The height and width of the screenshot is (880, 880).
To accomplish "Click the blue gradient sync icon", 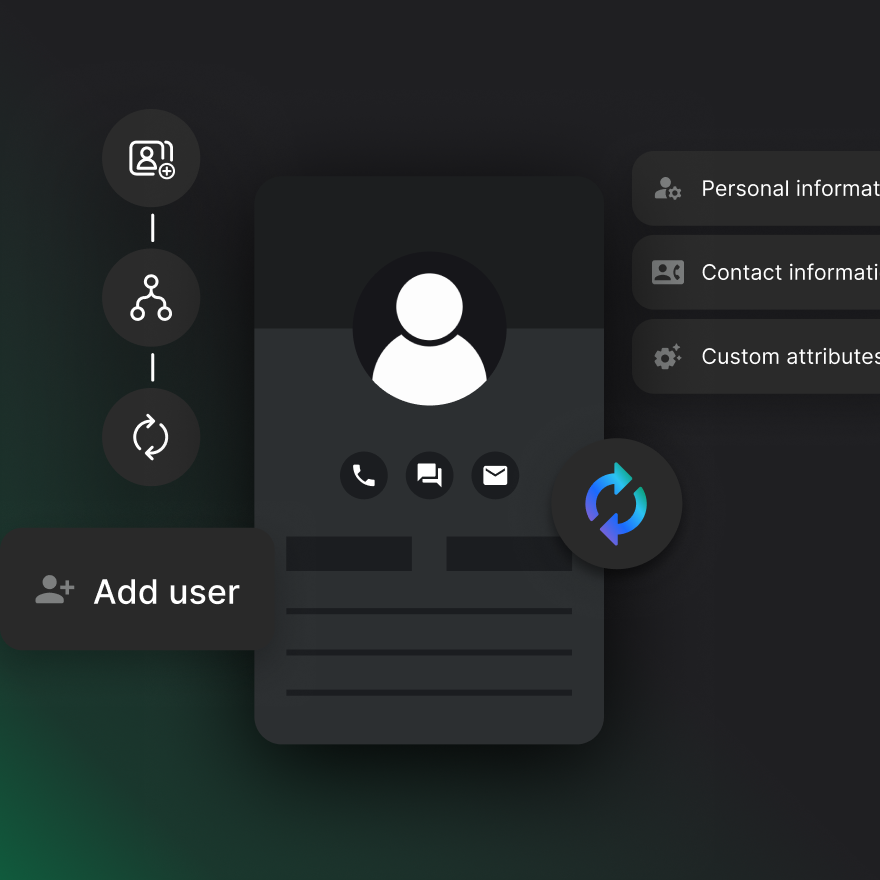I will pos(616,504).
